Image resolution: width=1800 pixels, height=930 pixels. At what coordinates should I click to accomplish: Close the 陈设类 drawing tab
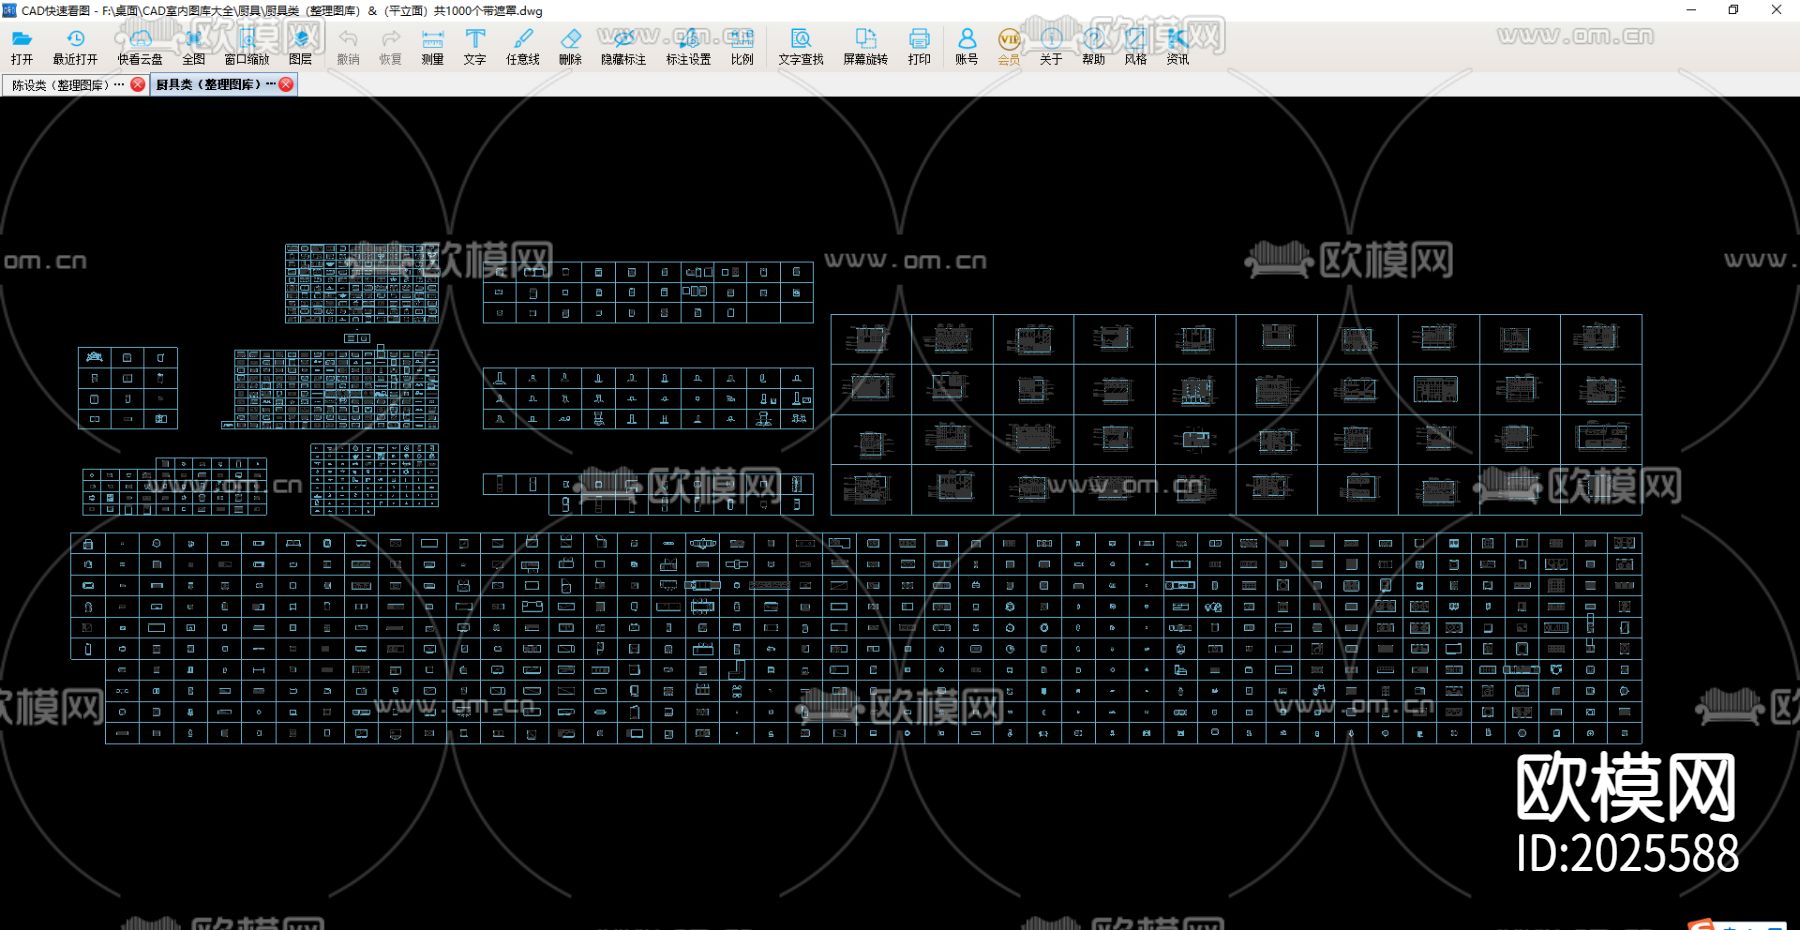pos(138,85)
